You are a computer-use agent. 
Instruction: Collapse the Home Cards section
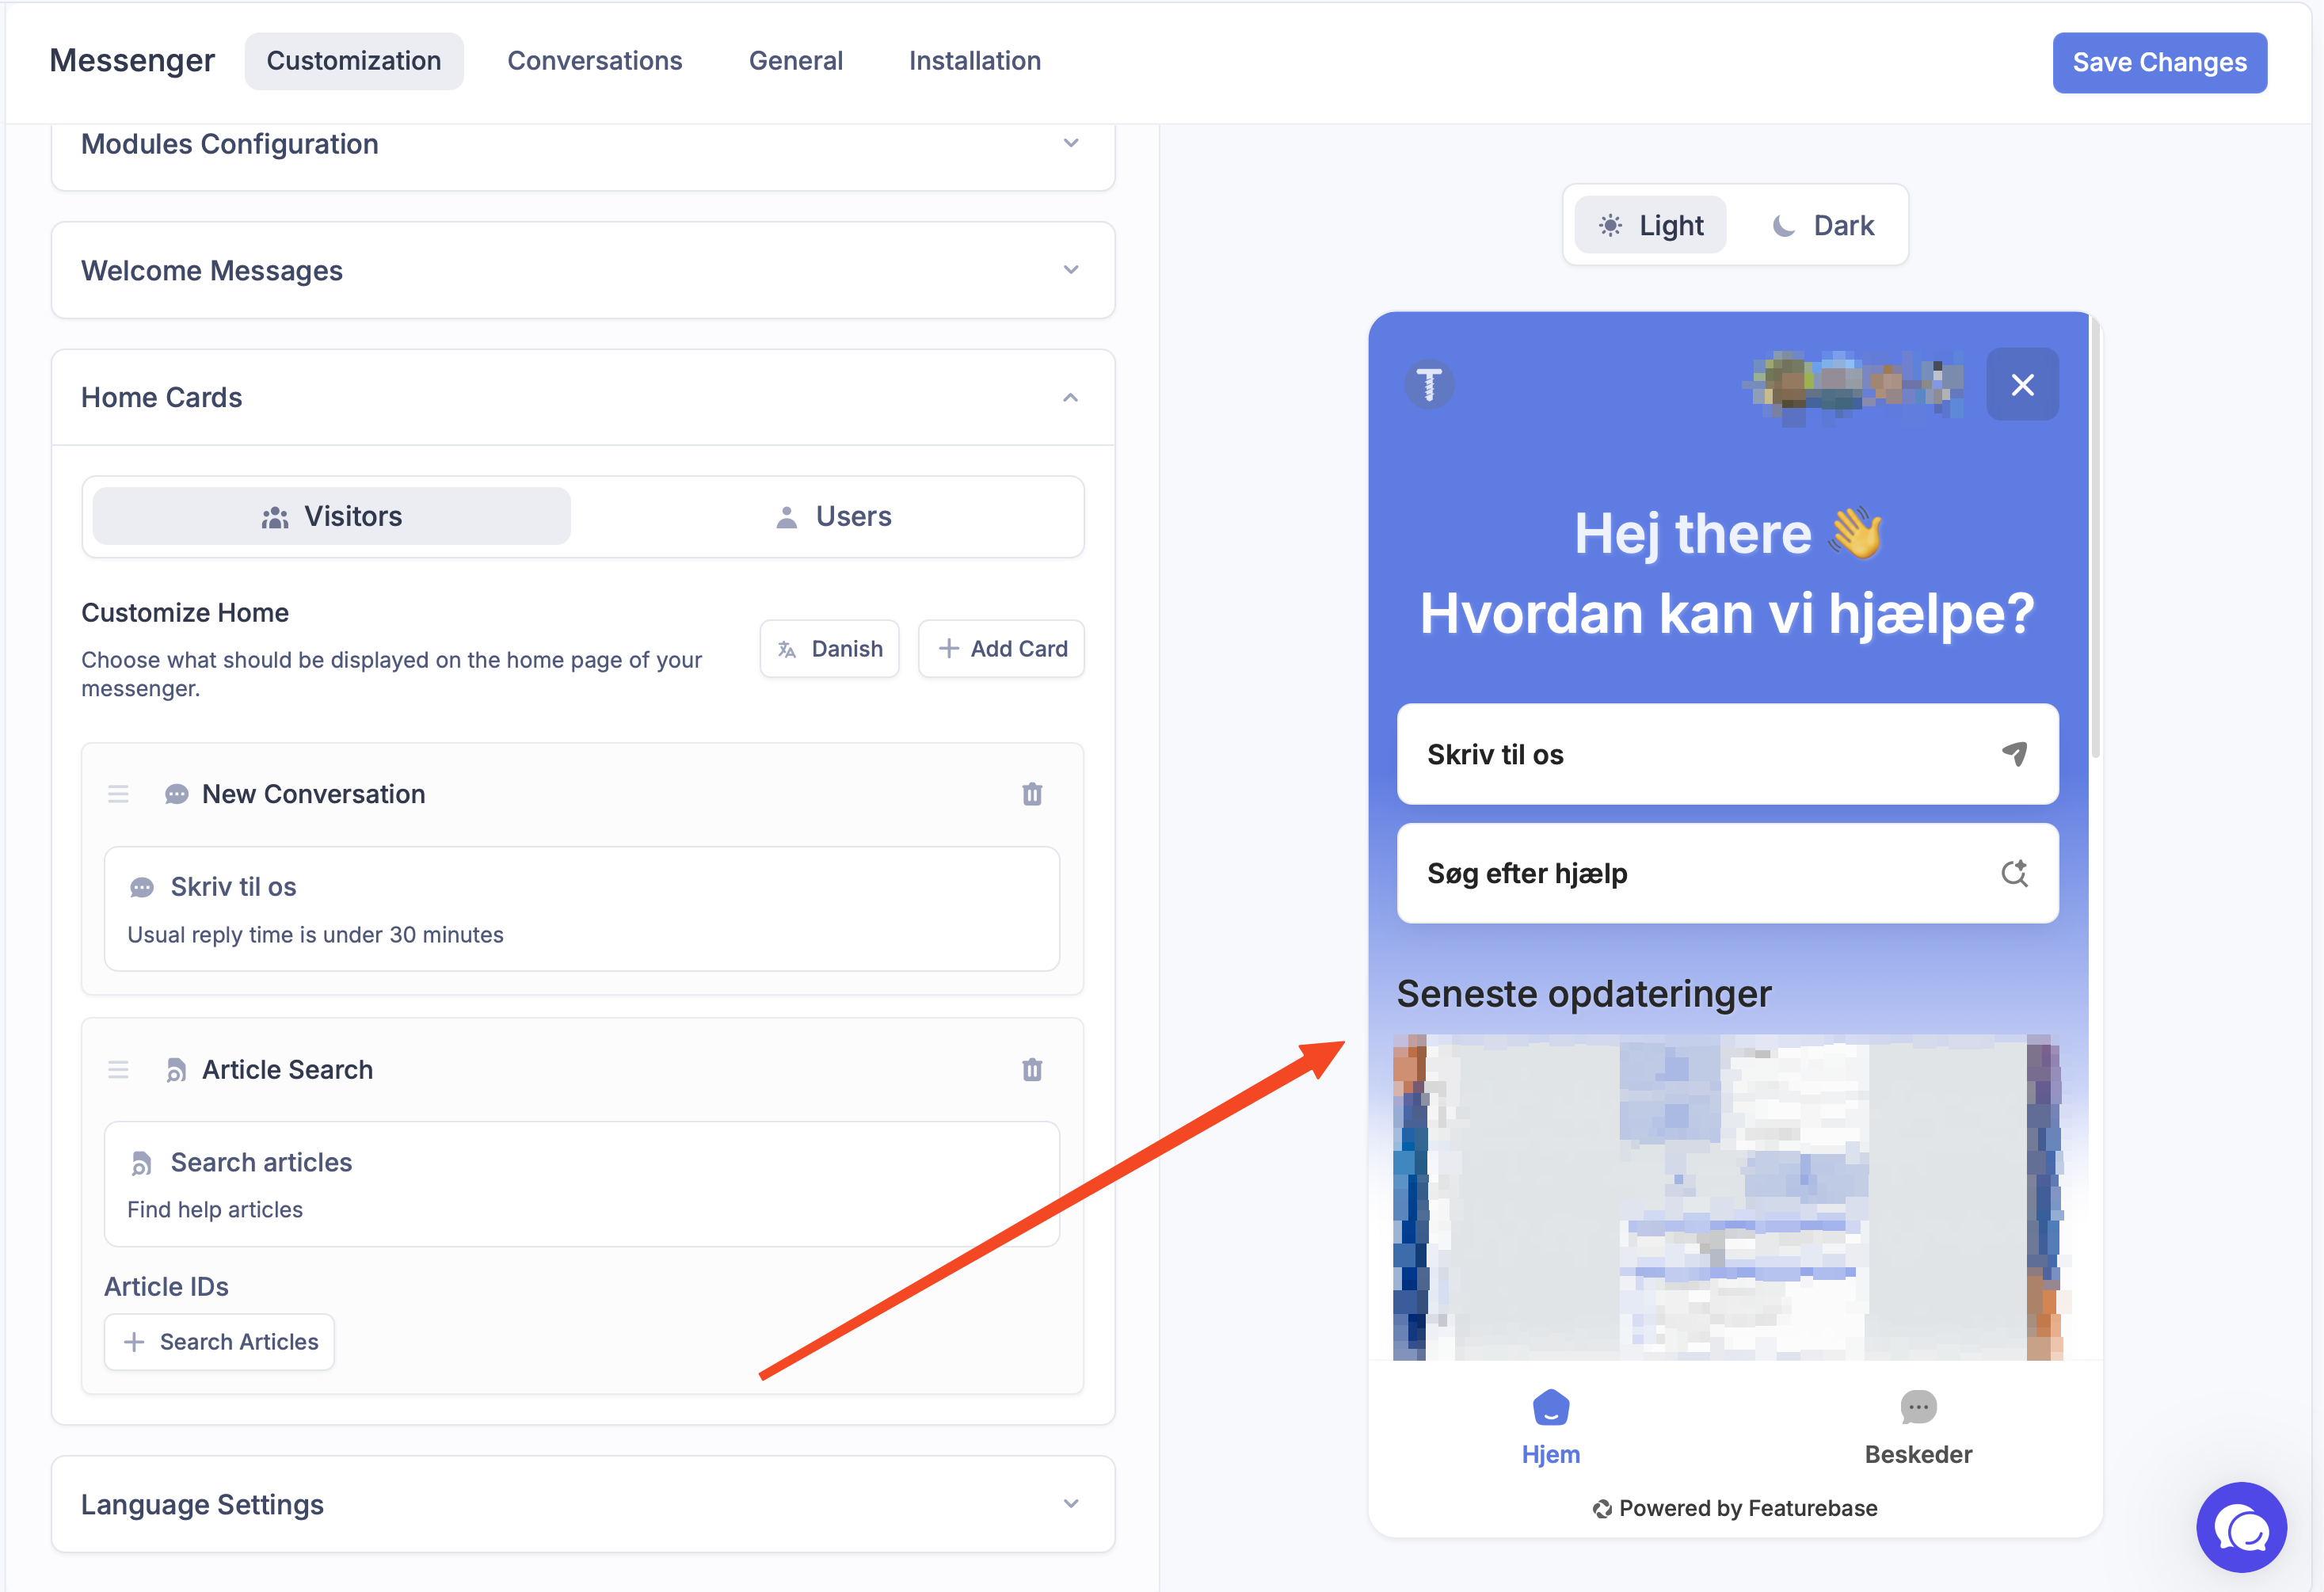(583, 397)
